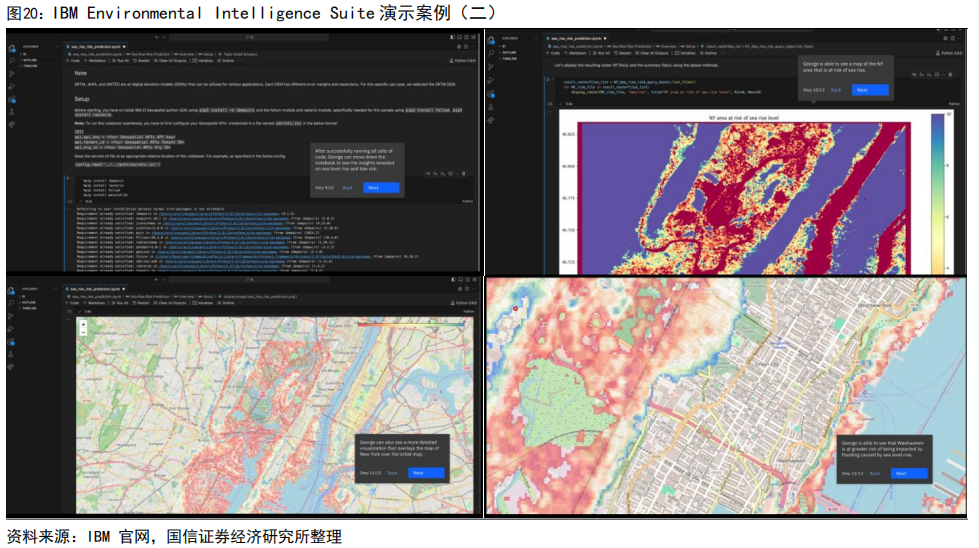
Task: Click Next in the Weehawken flooding popup
Action: [x=908, y=473]
